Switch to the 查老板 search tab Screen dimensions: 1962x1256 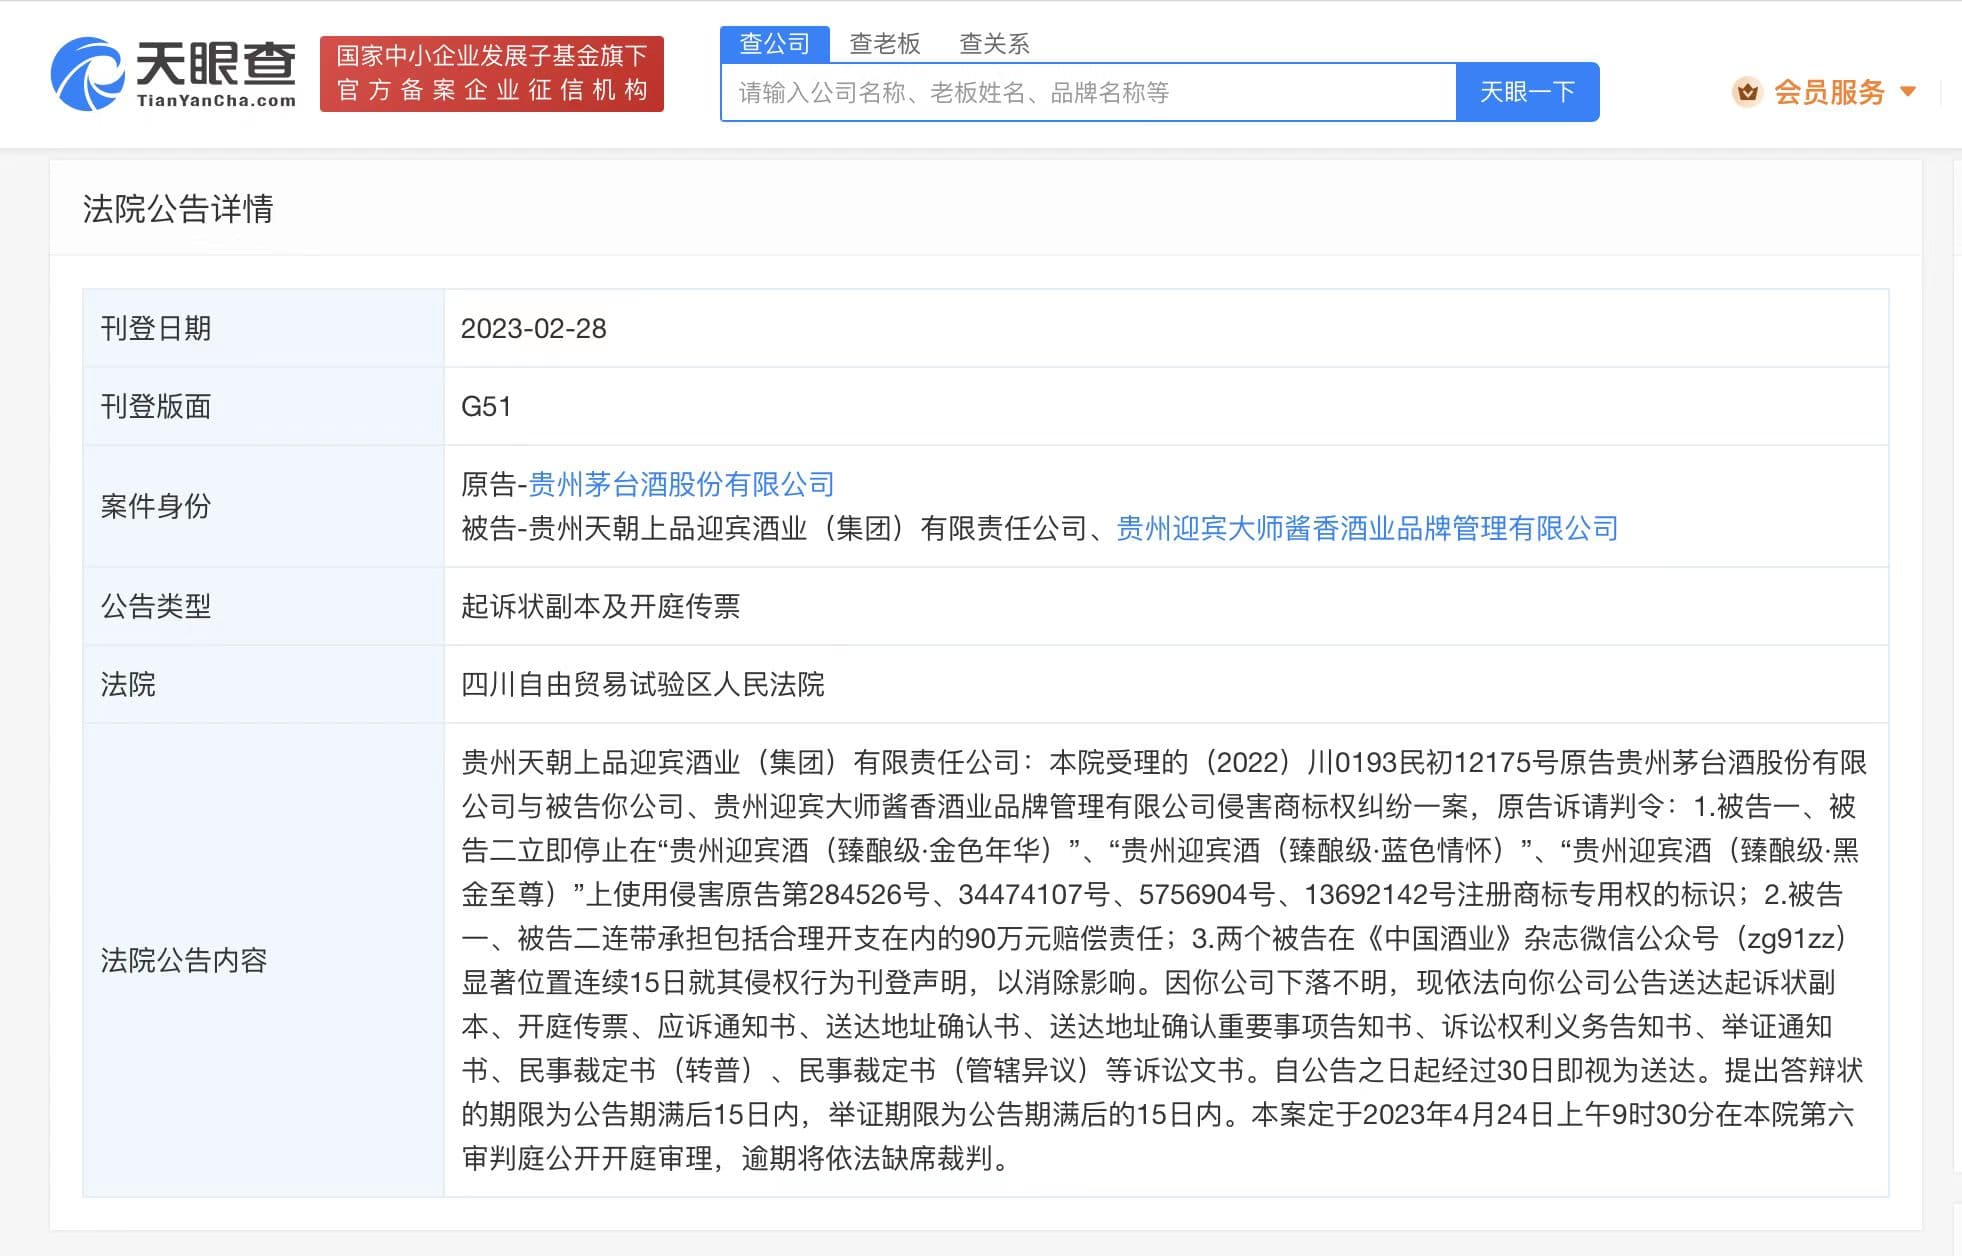pyautogui.click(x=884, y=44)
